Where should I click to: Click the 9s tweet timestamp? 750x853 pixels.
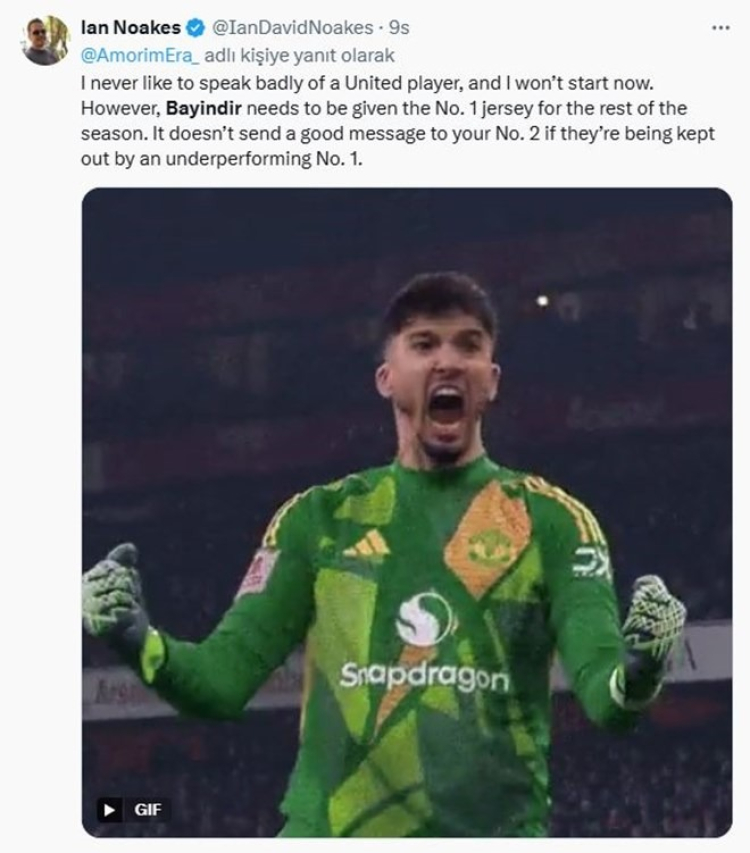[399, 28]
